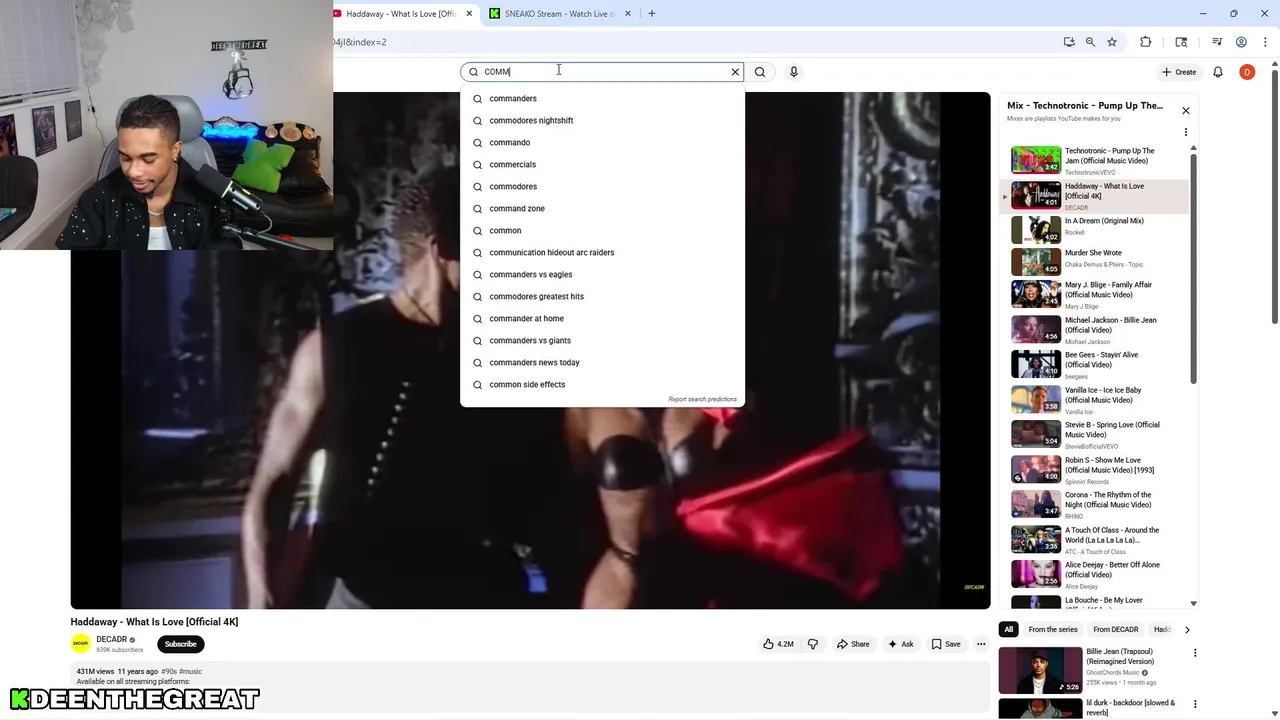Dislike the video with thumbs down

[x=813, y=644]
